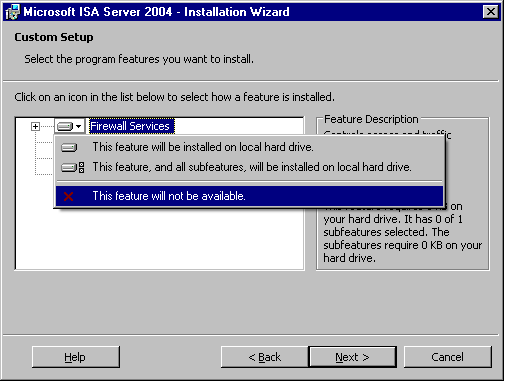Click 'Click on an icon in the list below' instruction text
Screen dimensions: 506x382
click(x=174, y=97)
